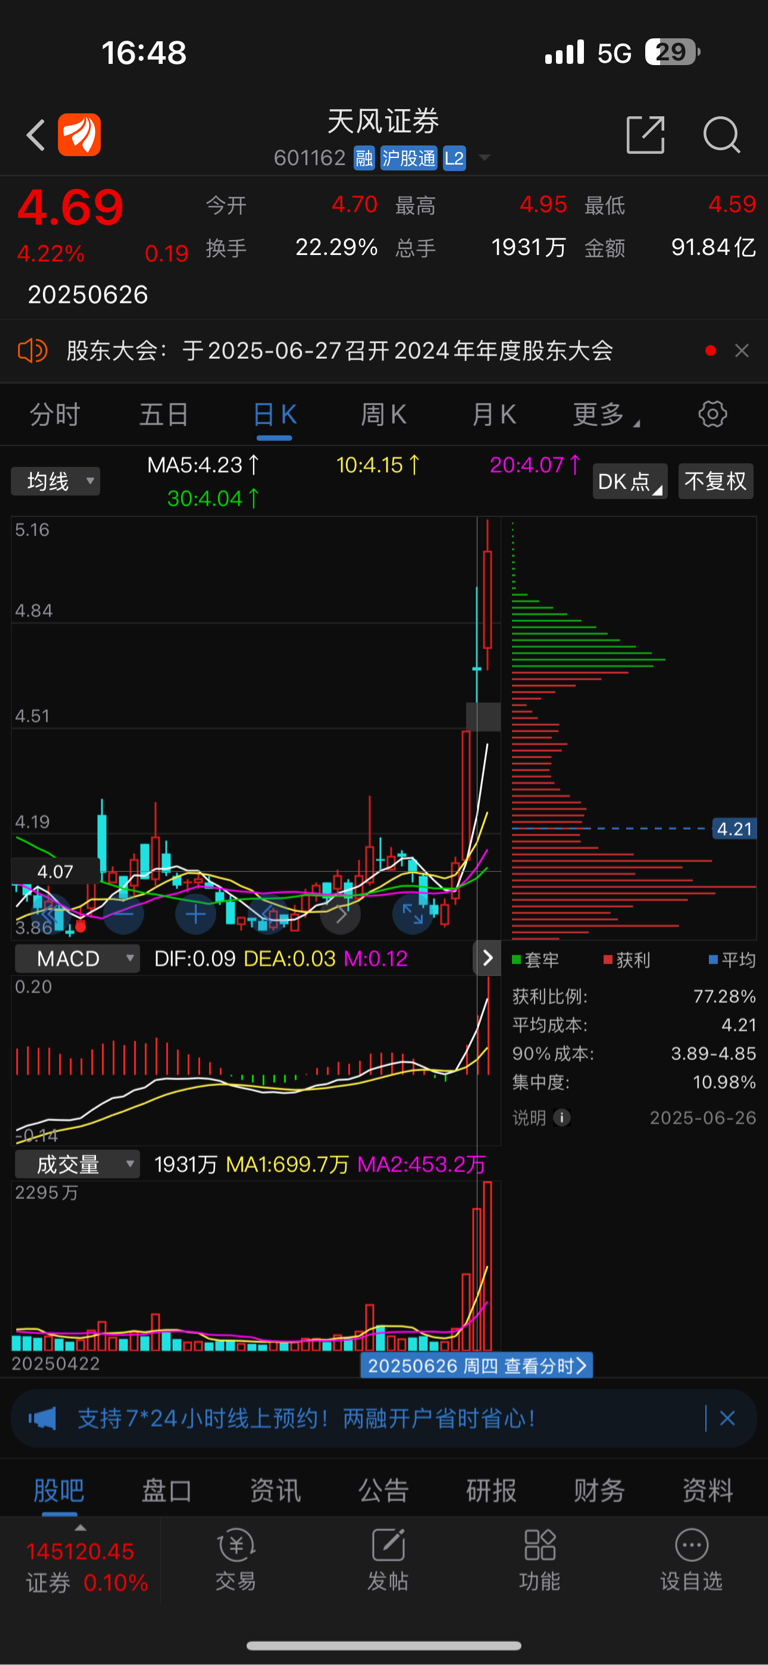Open the DK点 dropdown
The height and width of the screenshot is (1665, 768).
(630, 481)
